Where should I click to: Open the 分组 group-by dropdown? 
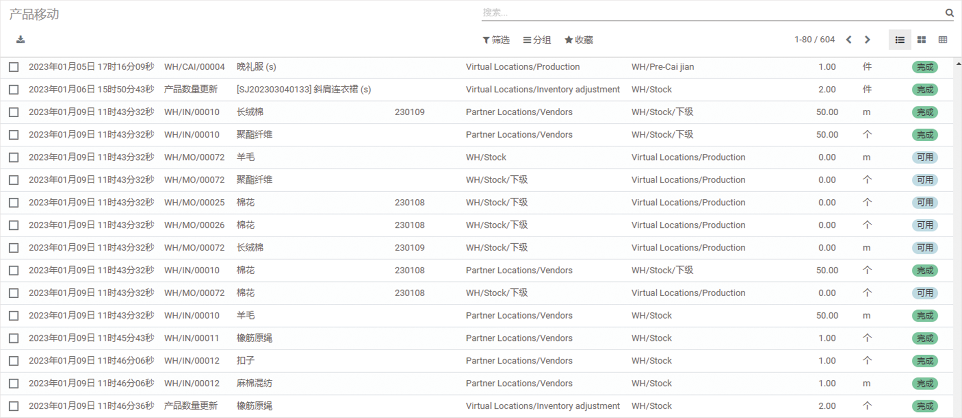coord(537,40)
